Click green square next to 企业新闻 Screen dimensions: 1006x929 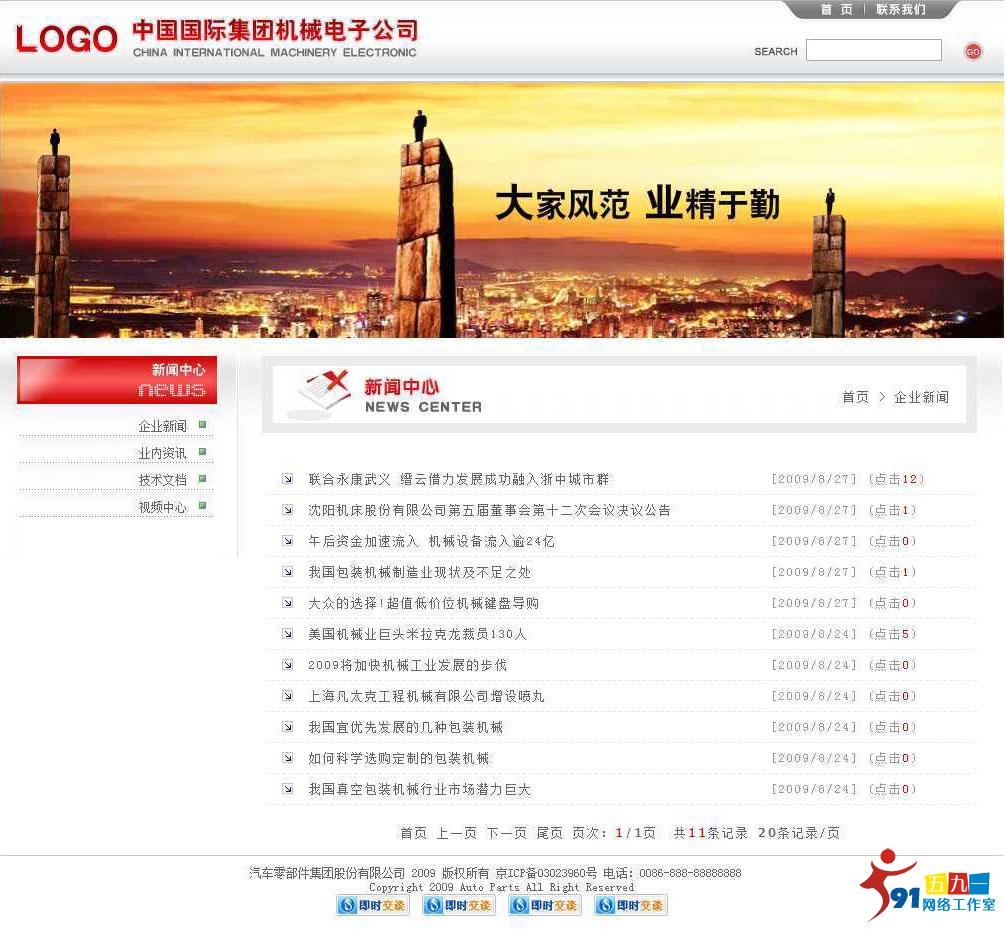tap(202, 425)
